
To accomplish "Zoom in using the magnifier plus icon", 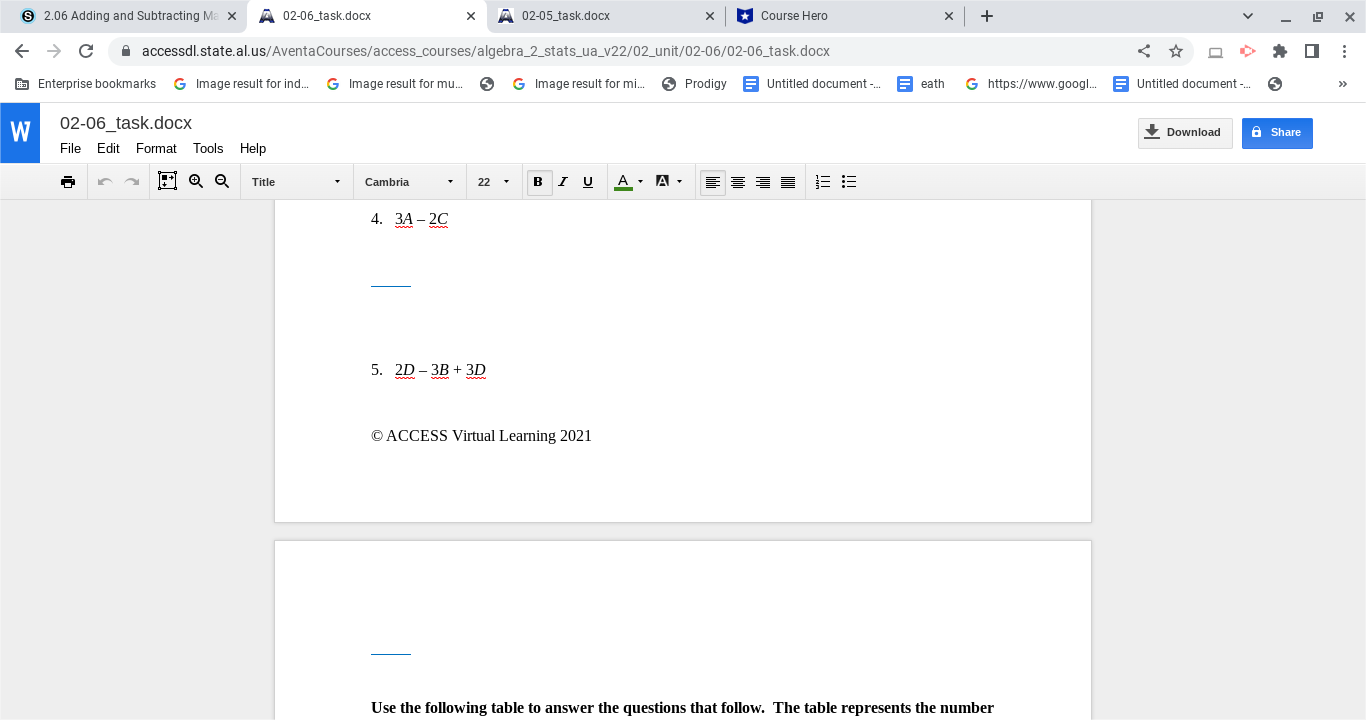I will coord(196,181).
